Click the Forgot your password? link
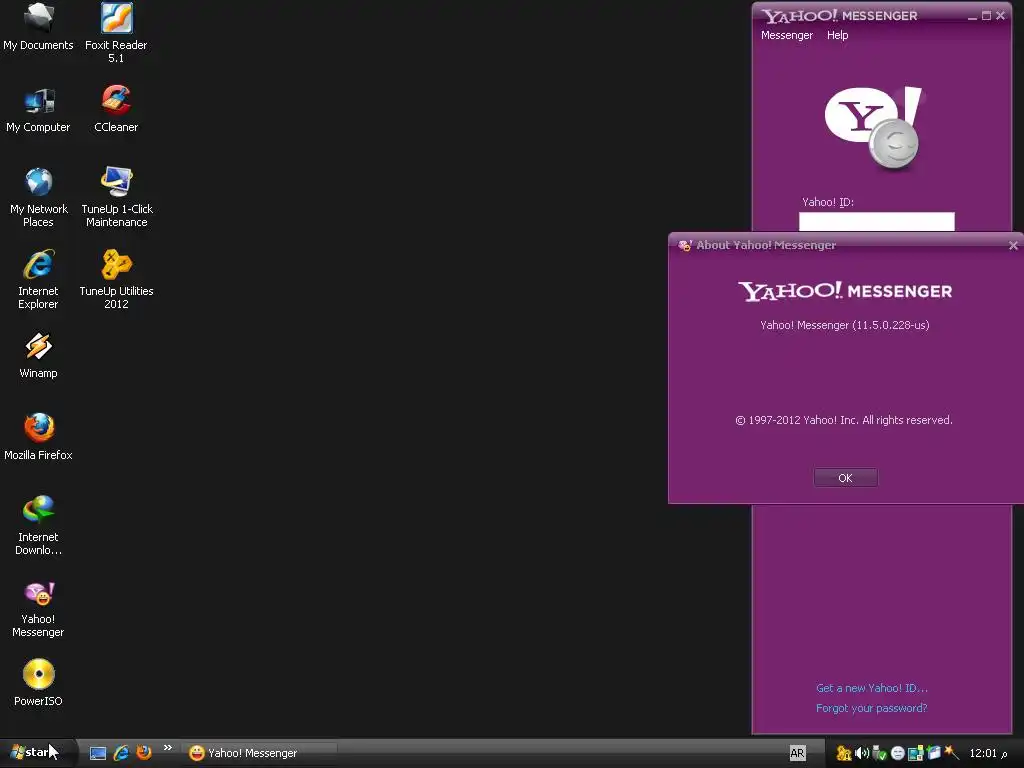 871,709
